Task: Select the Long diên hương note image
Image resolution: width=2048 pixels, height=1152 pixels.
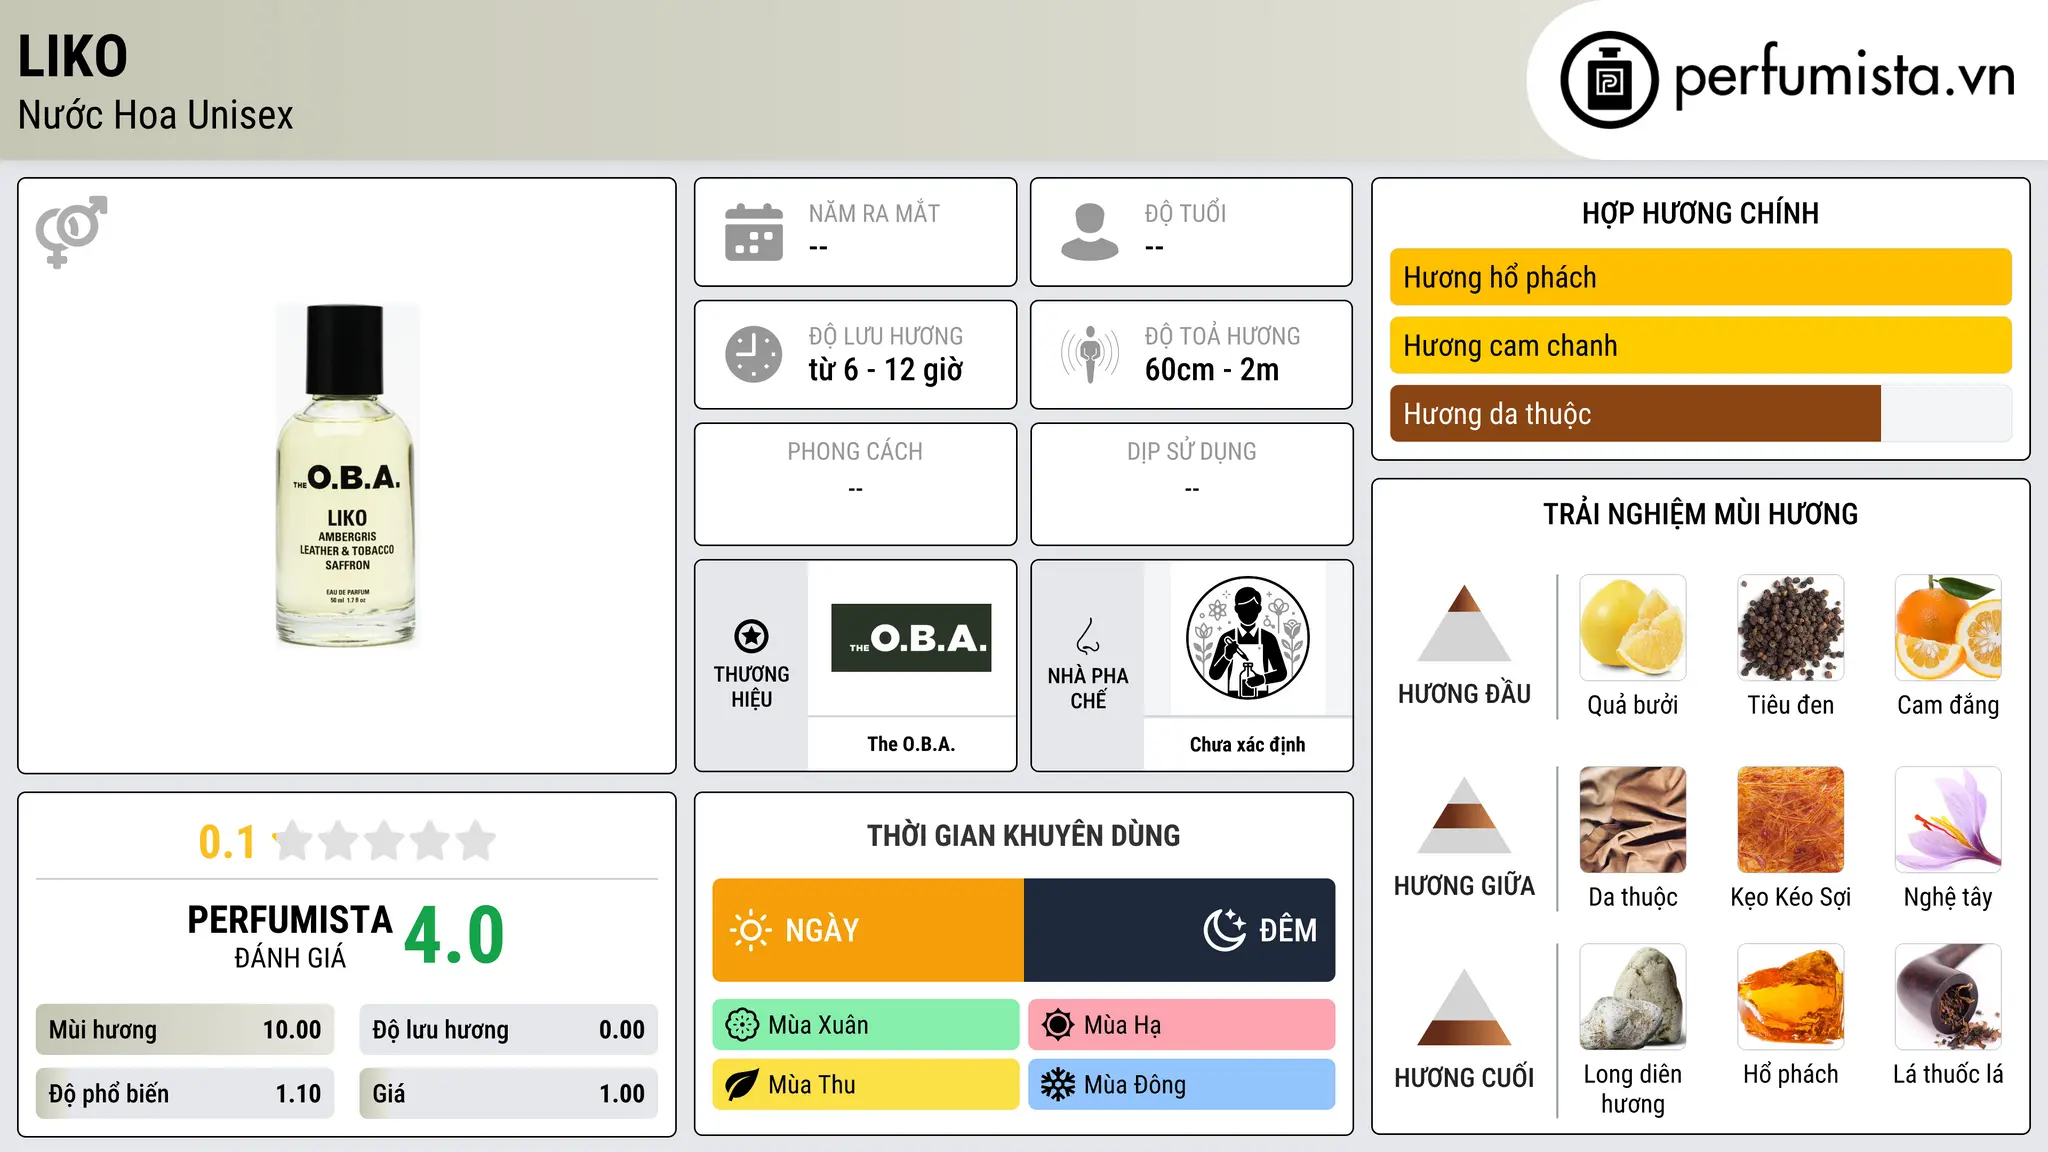Action: [x=1633, y=997]
